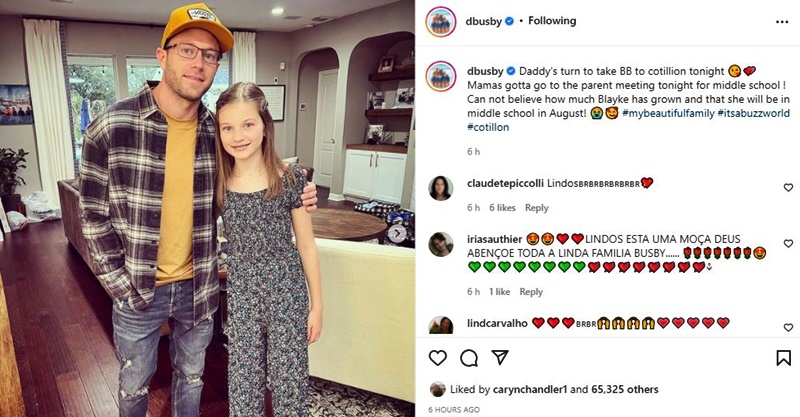
Task: Click the verified badge beside the header username
Action: (x=510, y=21)
